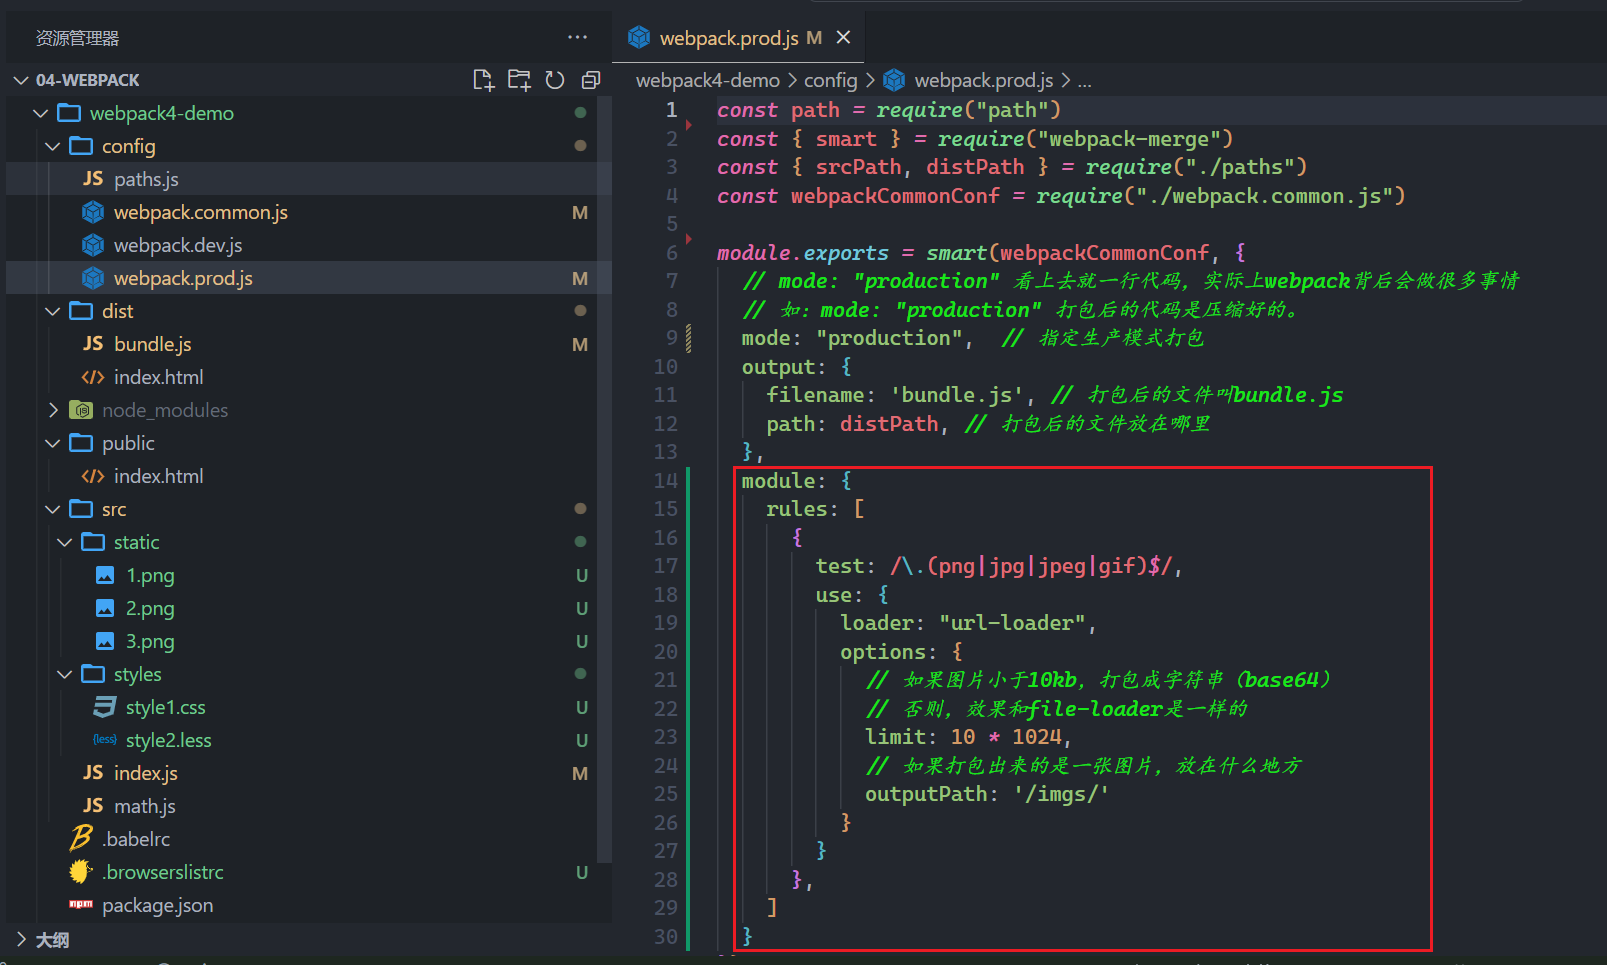The width and height of the screenshot is (1607, 965).
Task: Collapse all folders with the collapse icon
Action: pos(591,80)
